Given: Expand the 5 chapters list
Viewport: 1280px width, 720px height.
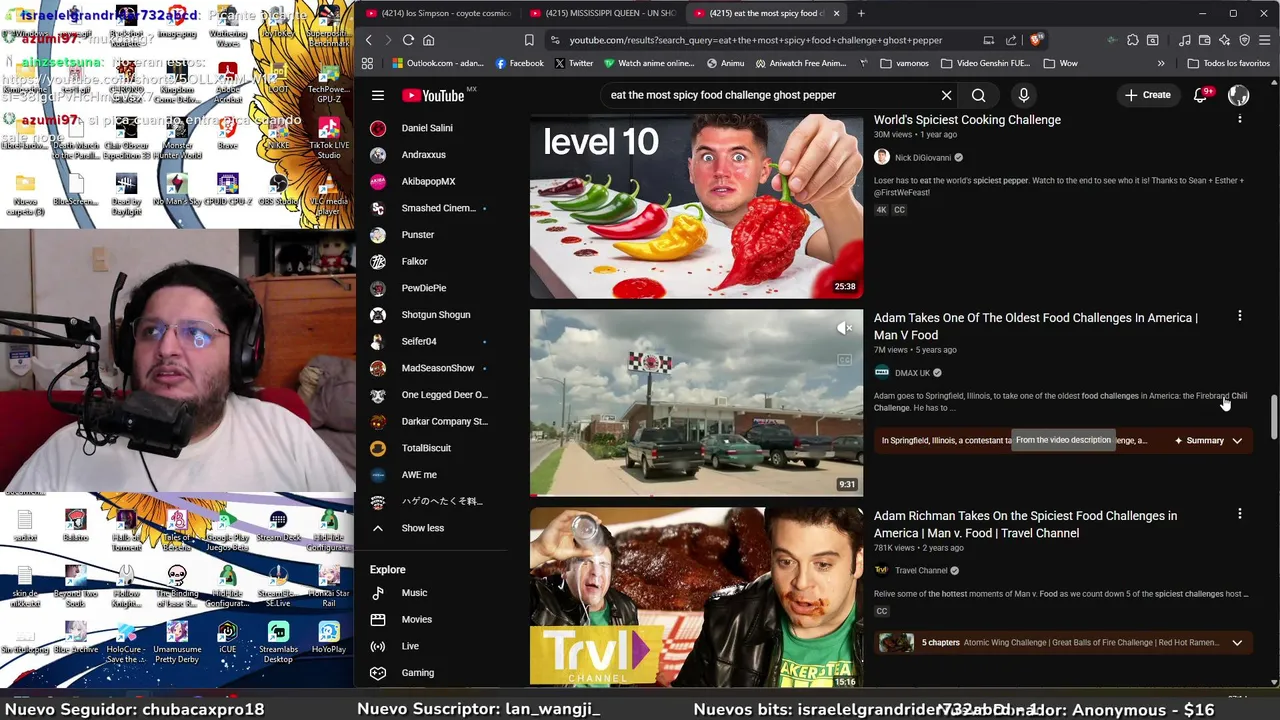Looking at the screenshot, I should (1237, 643).
